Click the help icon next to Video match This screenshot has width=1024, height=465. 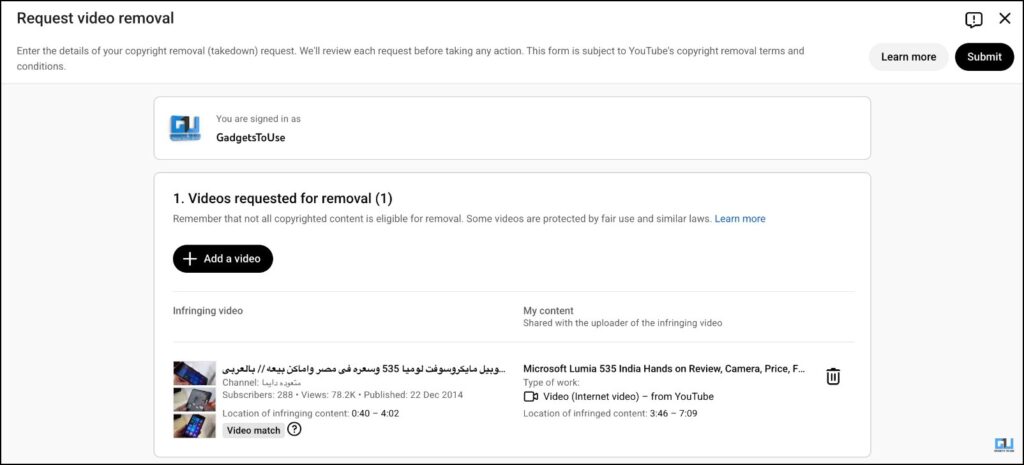tap(294, 429)
